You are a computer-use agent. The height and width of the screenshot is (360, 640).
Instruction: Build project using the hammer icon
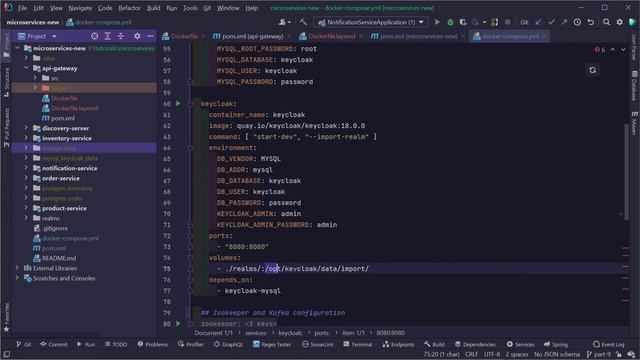(303, 22)
